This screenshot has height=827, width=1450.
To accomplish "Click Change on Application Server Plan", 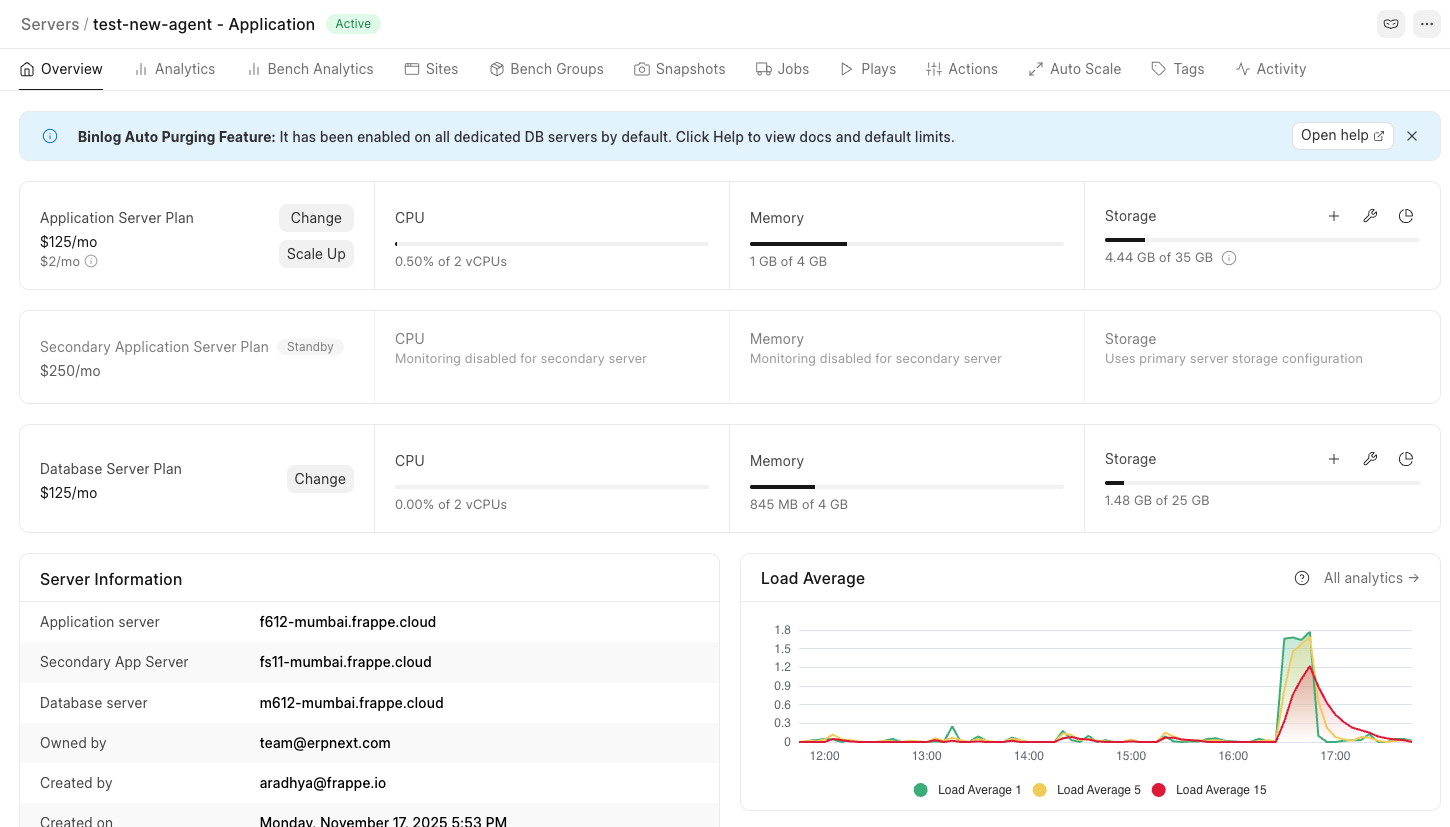I will click(x=316, y=218).
